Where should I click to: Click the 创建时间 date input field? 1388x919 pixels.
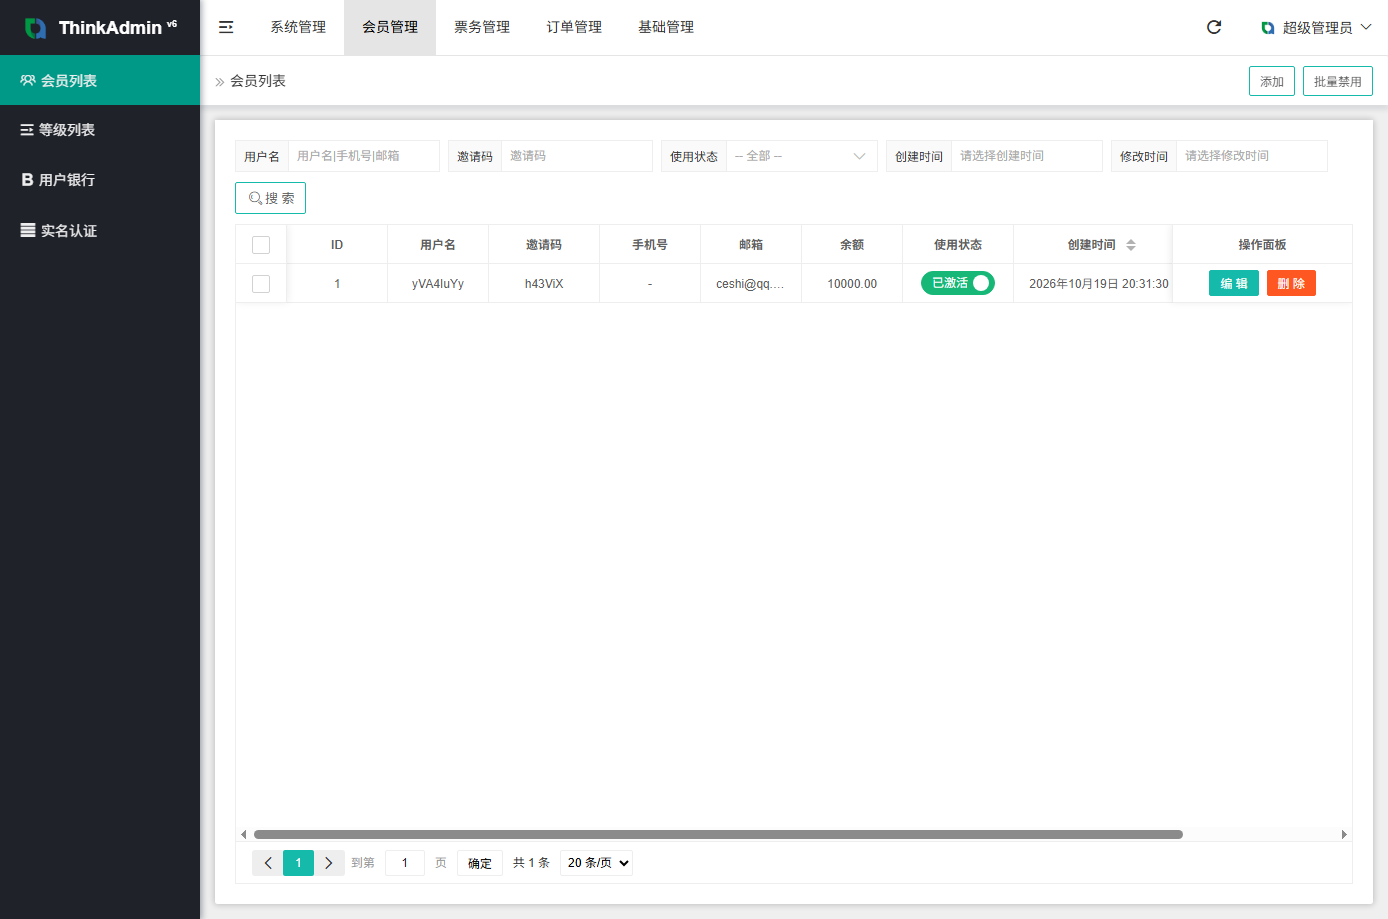(1027, 156)
